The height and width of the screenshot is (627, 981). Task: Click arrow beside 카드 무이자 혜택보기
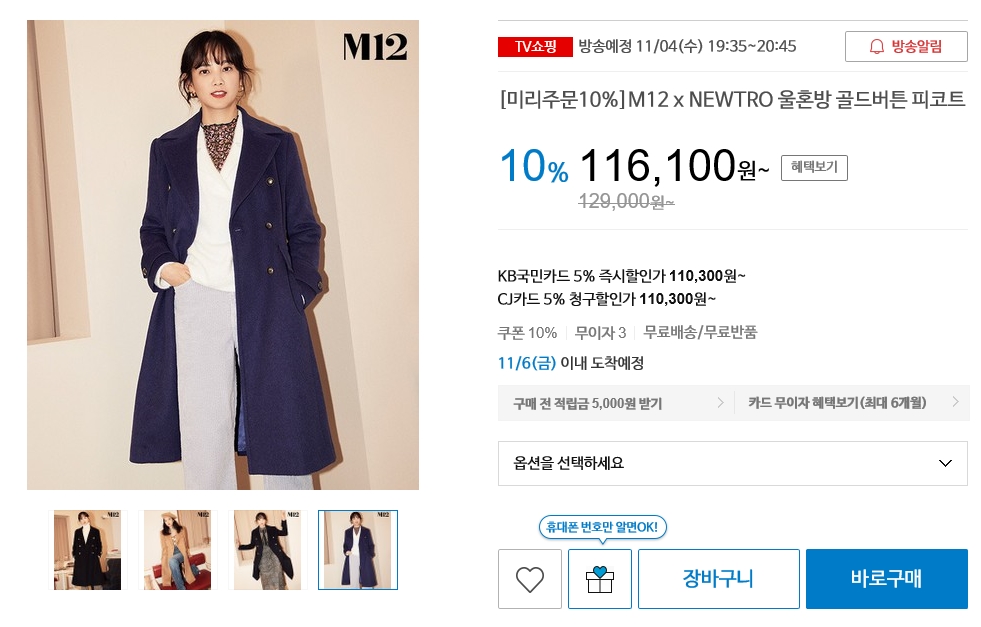pos(955,402)
